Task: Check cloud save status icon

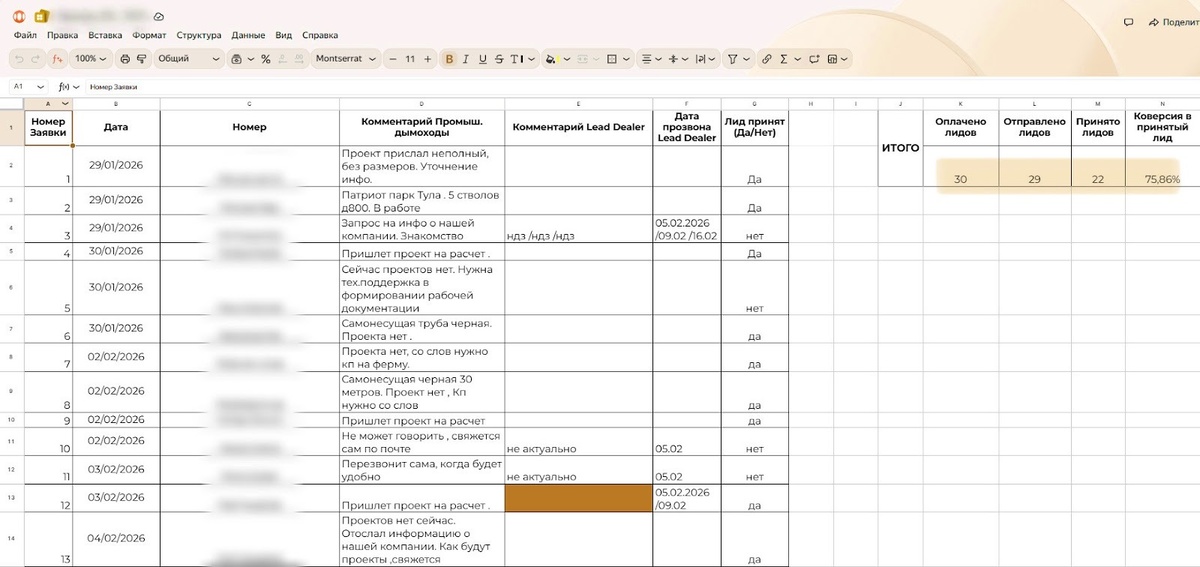Action: point(160,17)
